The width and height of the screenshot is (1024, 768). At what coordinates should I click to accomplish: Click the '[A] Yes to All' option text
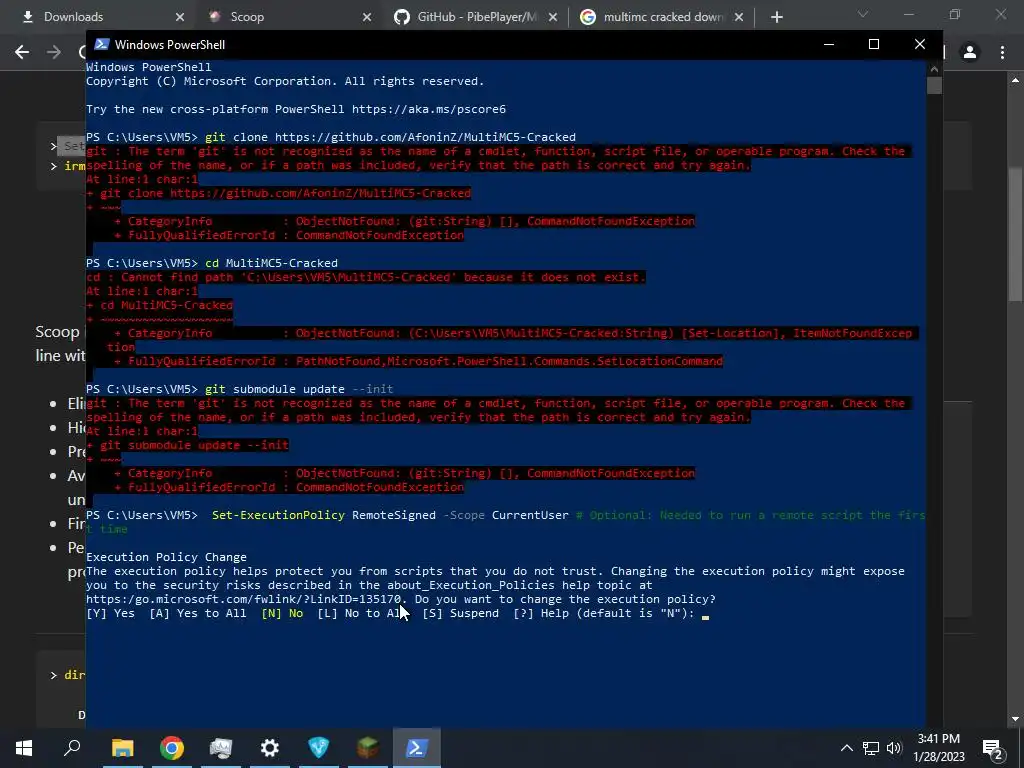[198, 613]
